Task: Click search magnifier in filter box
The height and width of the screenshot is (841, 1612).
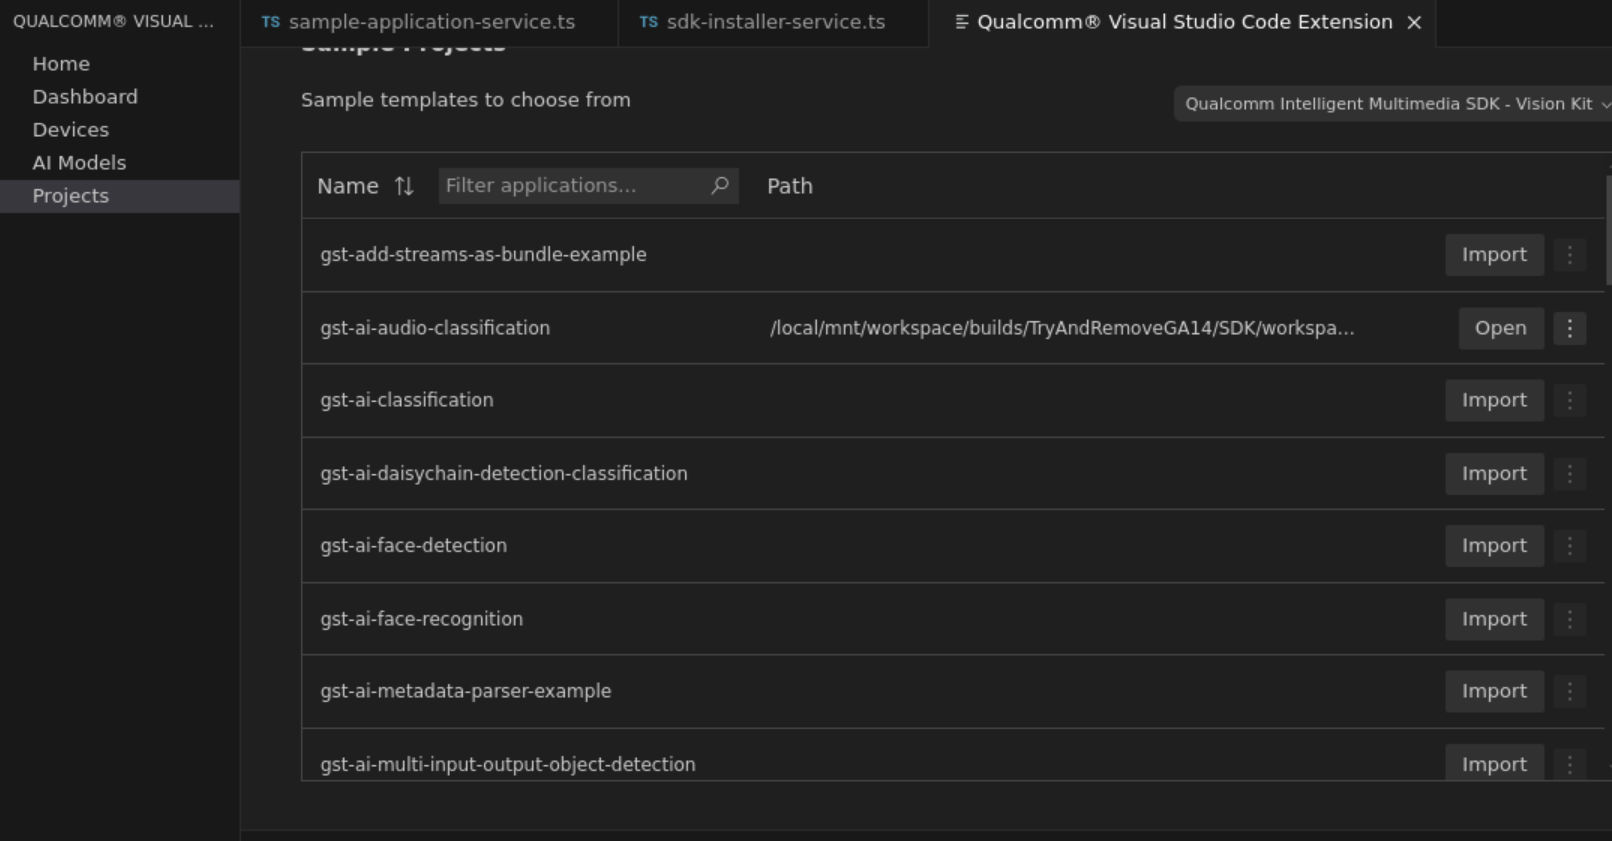Action: pos(719,185)
